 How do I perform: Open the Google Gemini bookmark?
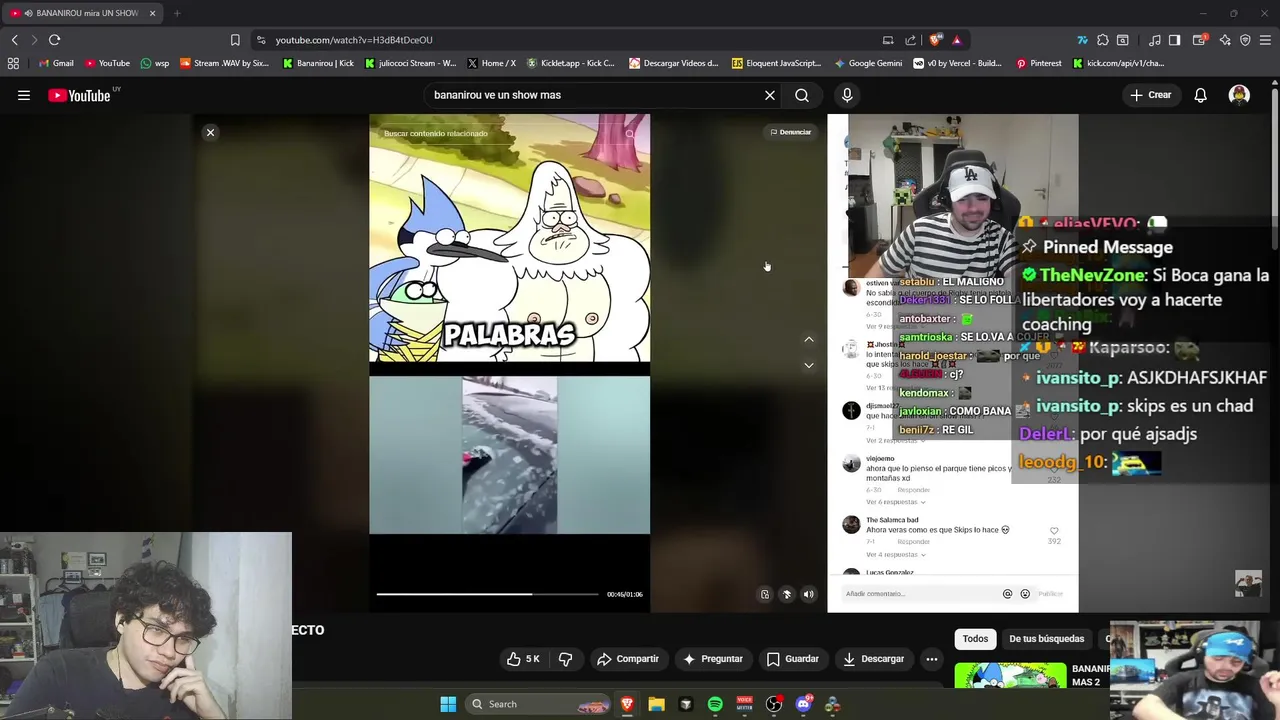pos(867,63)
